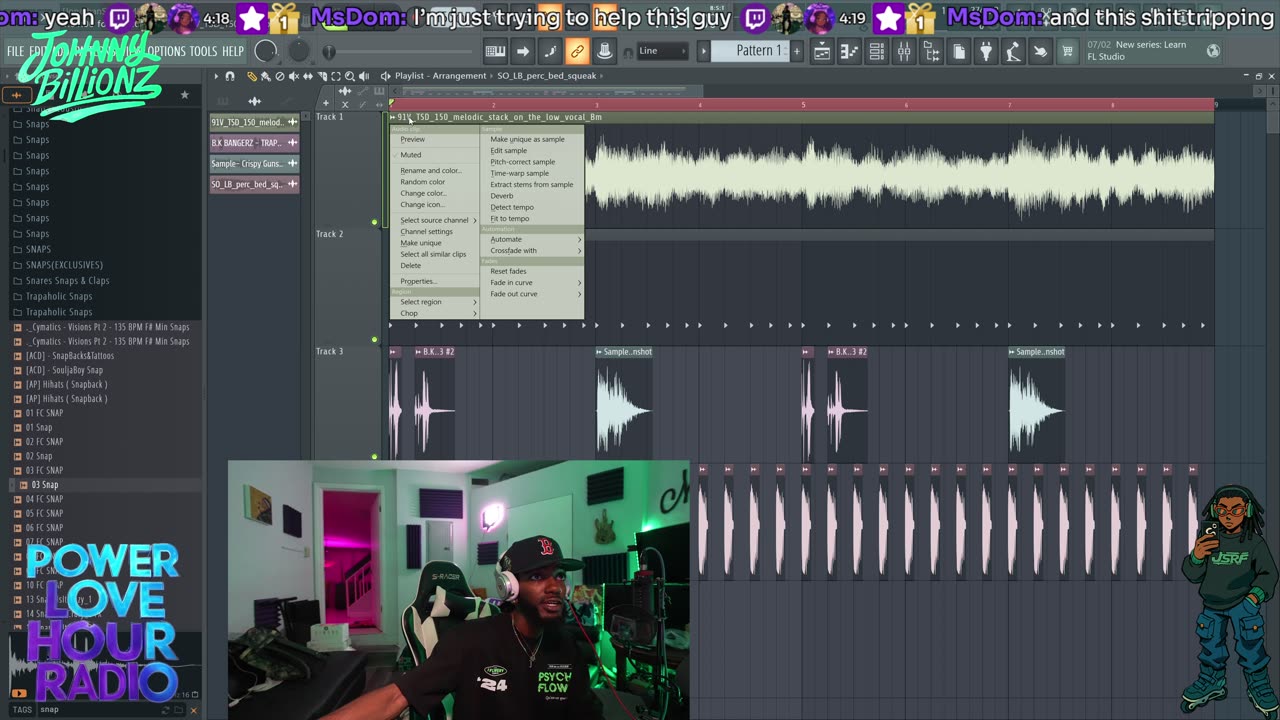This screenshot has height=720, width=1280.
Task: Toggle the Track 3 mute switch
Action: [x=375, y=456]
